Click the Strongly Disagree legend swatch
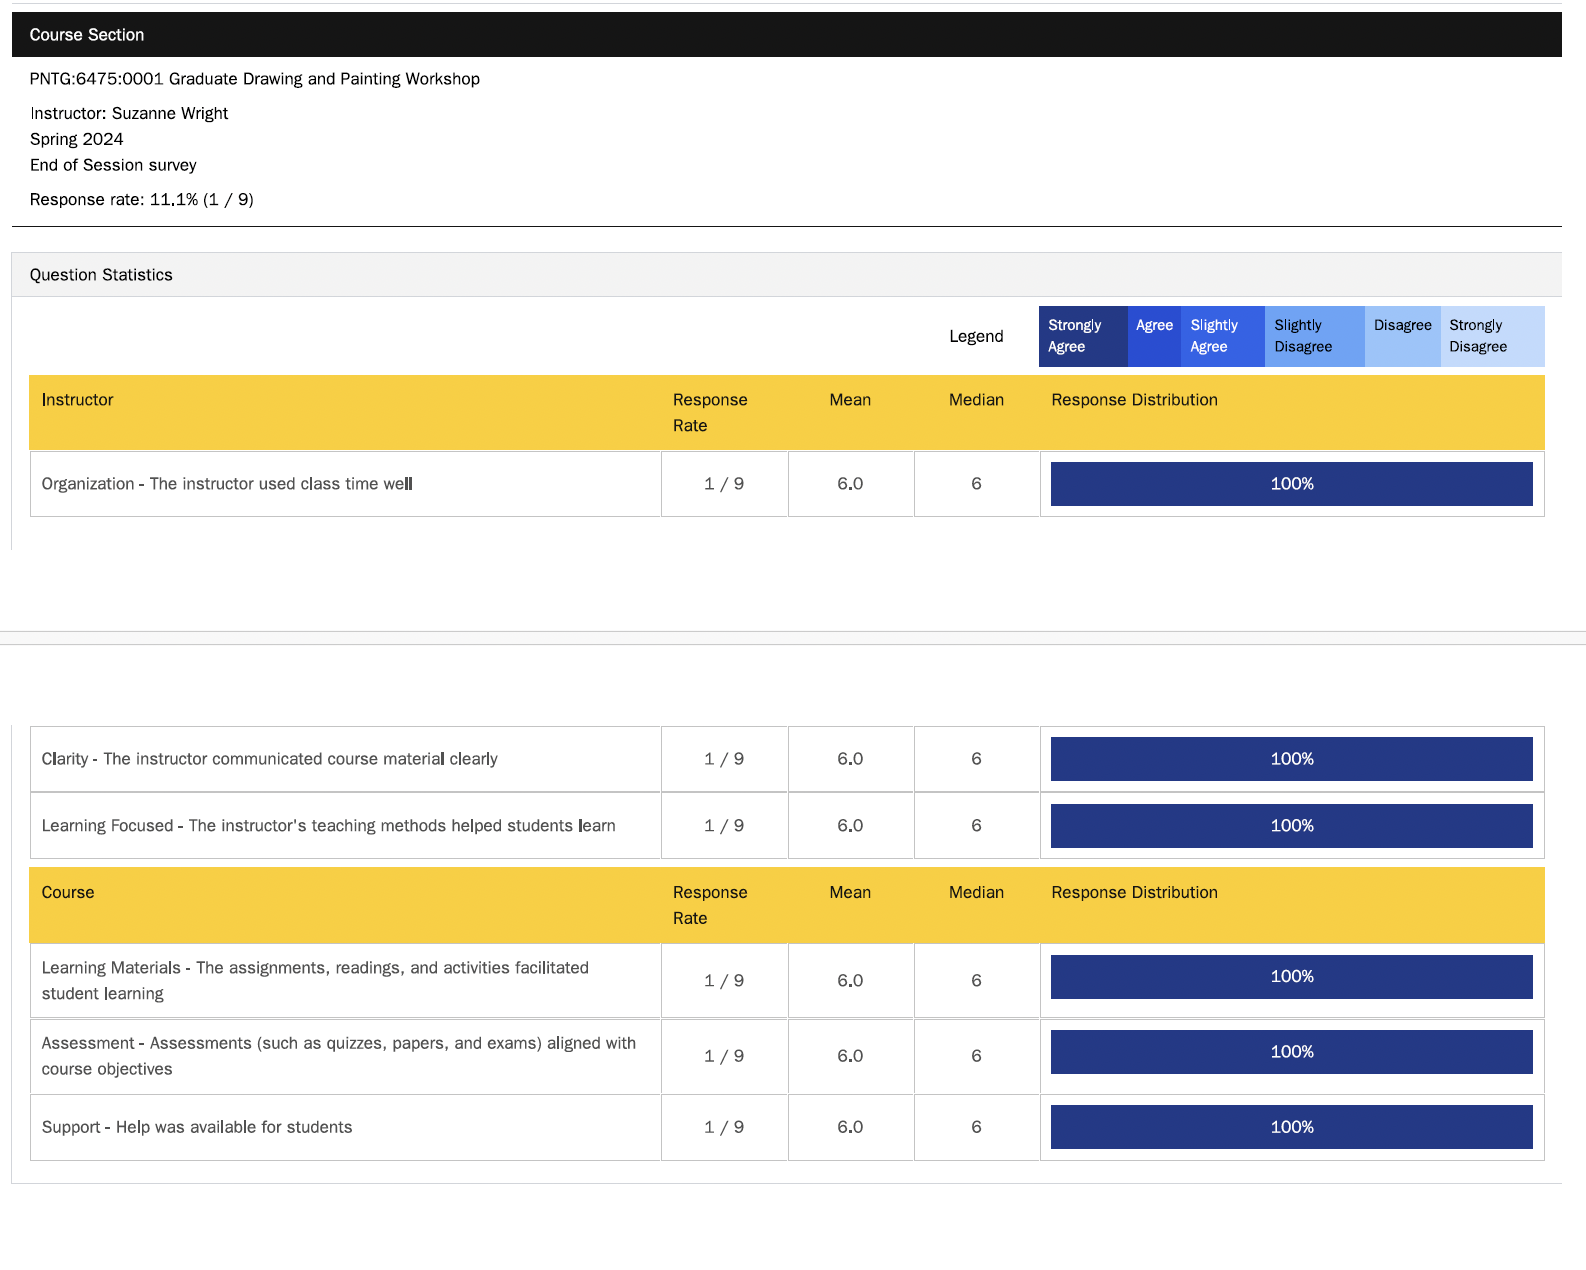Screen dimensions: 1586x1270 click(1493, 336)
